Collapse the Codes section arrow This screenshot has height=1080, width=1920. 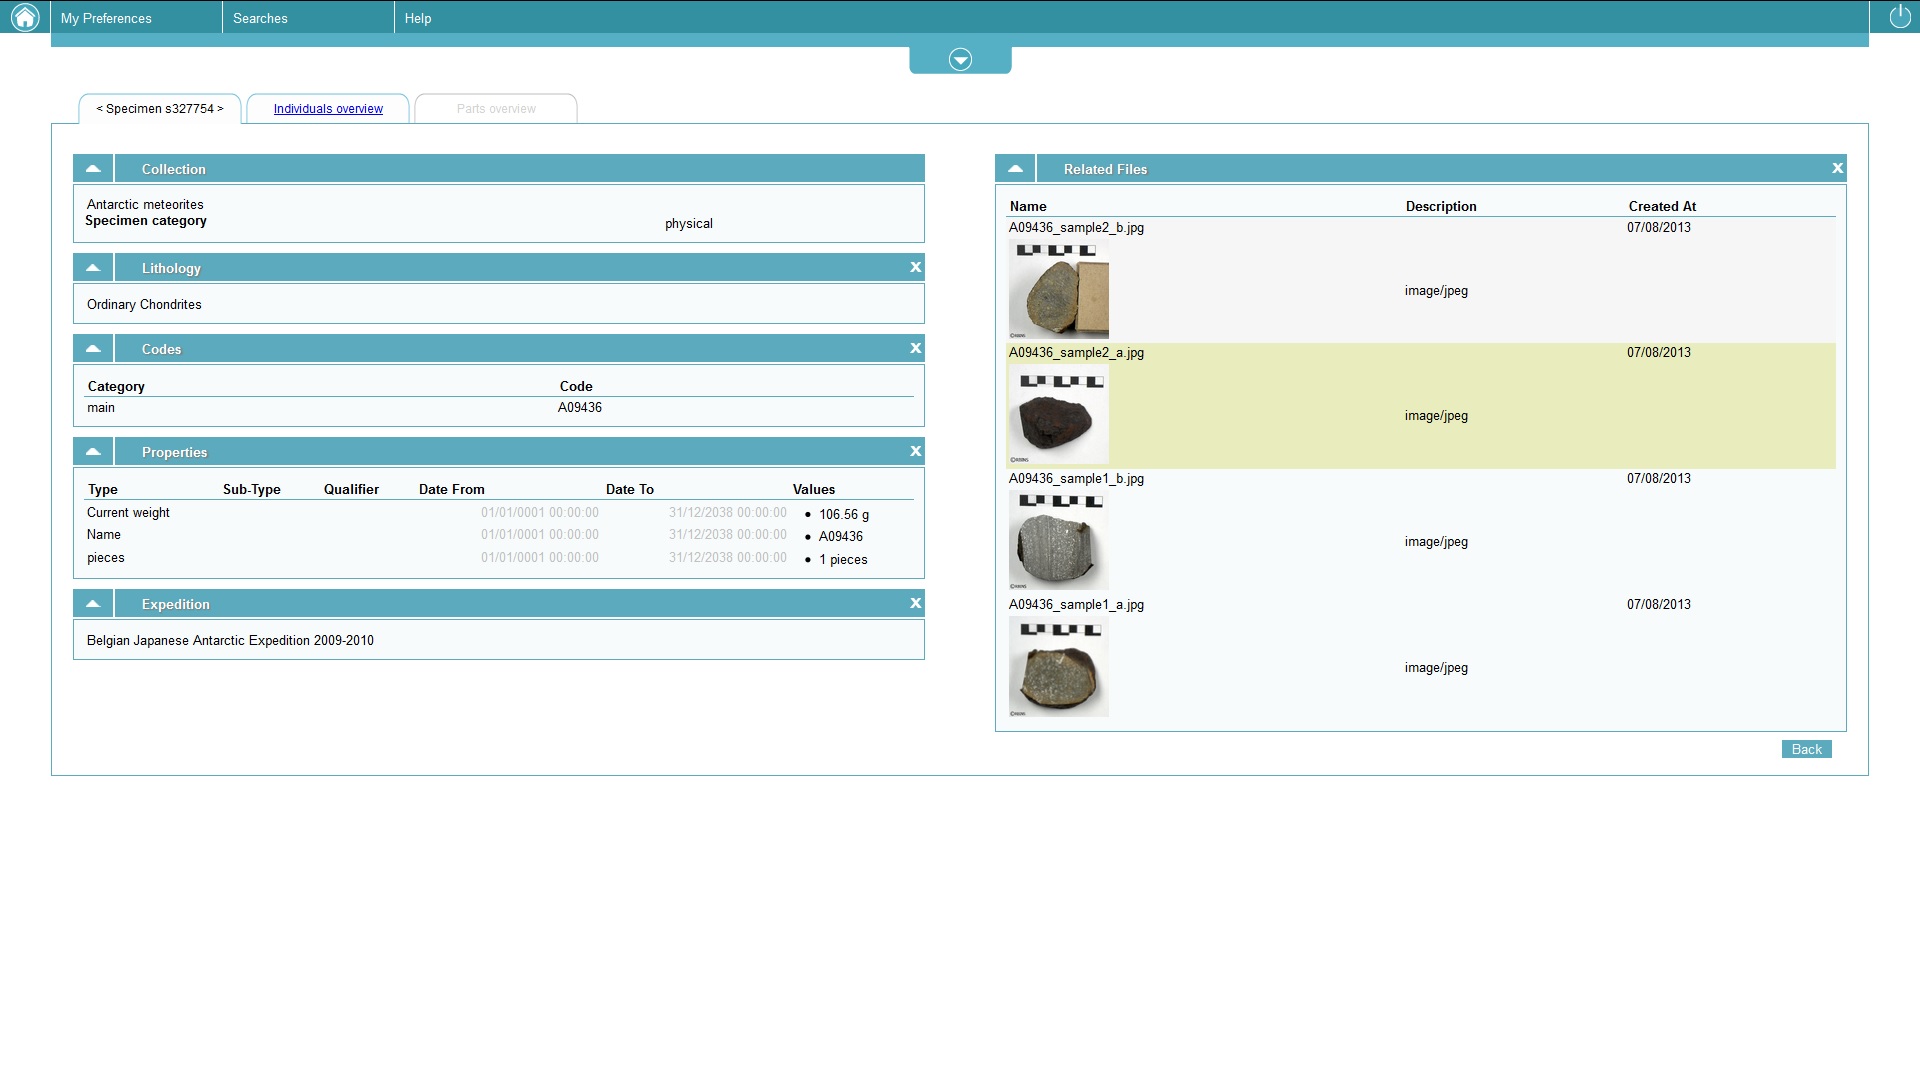pyautogui.click(x=93, y=348)
